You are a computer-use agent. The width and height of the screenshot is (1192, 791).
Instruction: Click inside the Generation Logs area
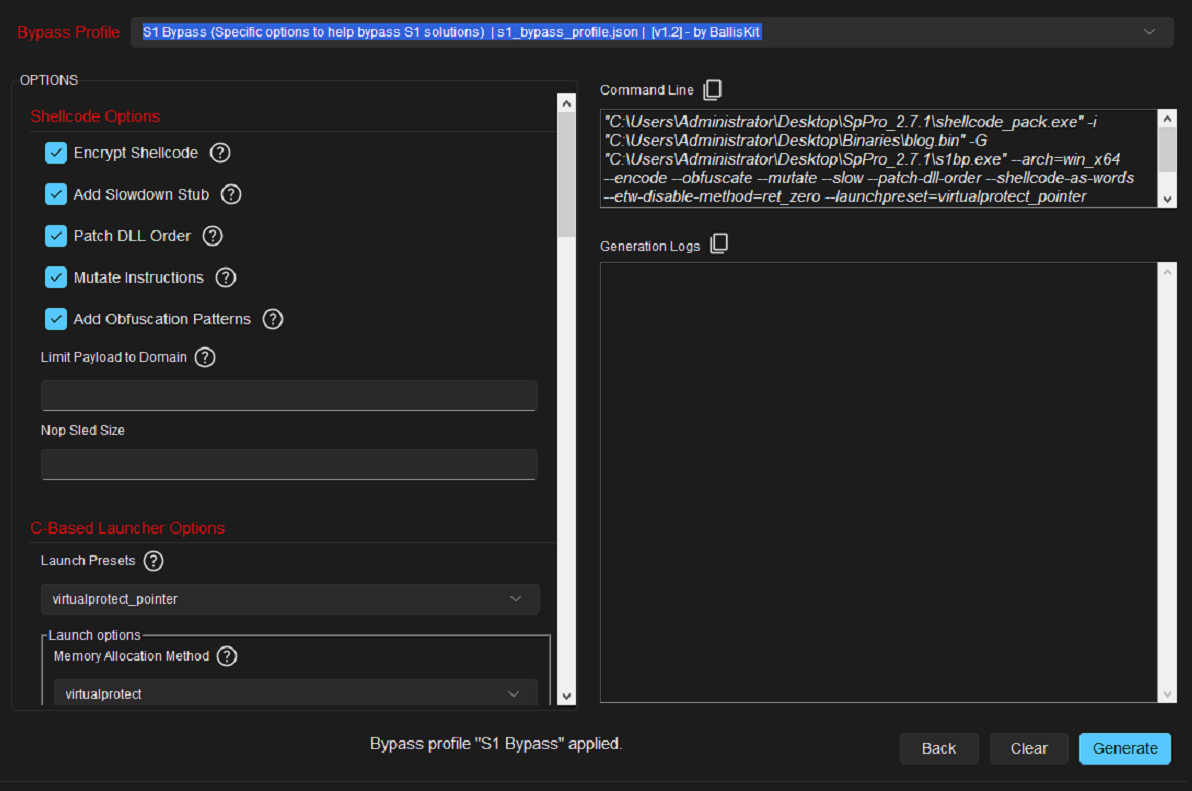tap(879, 483)
